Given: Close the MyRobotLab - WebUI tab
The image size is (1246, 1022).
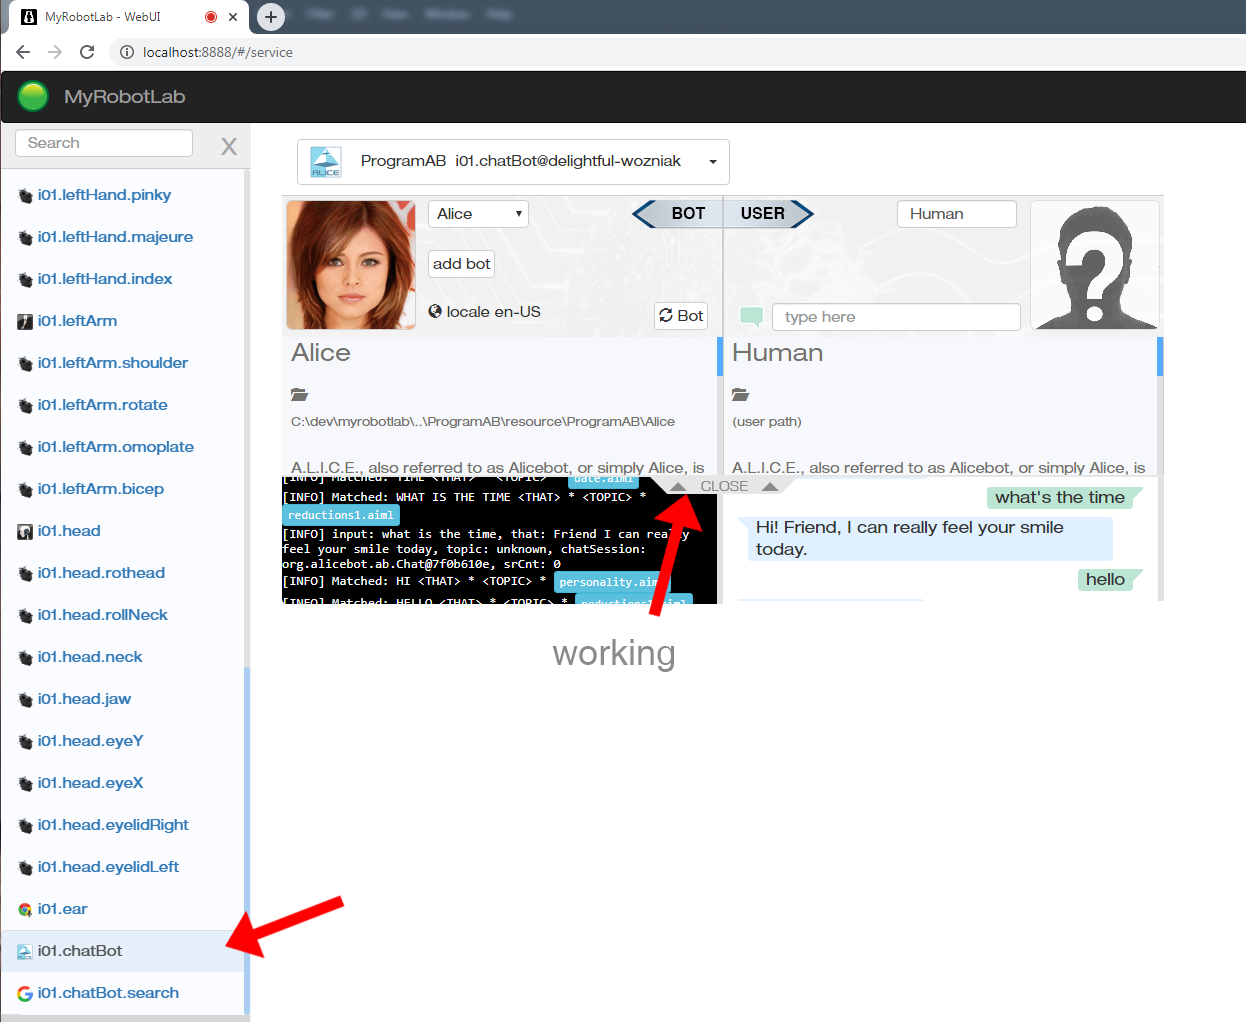Looking at the screenshot, I should (233, 17).
